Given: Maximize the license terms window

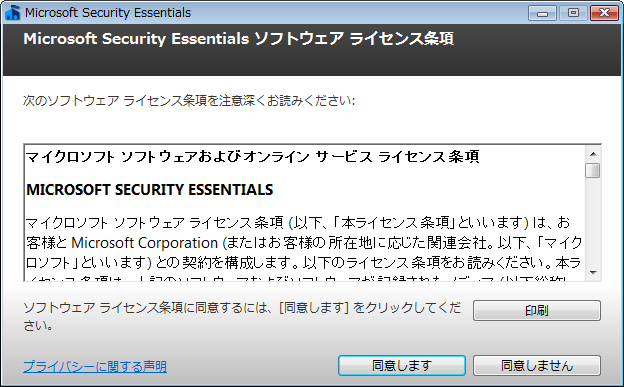Looking at the screenshot, I should 573,13.
